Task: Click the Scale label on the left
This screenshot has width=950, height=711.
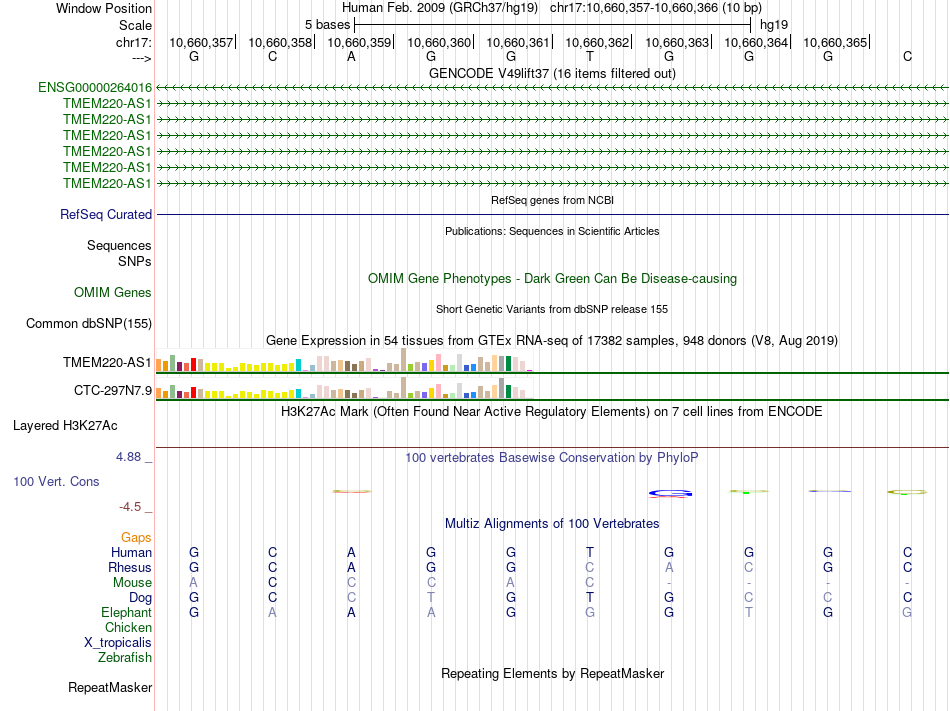Action: click(135, 25)
